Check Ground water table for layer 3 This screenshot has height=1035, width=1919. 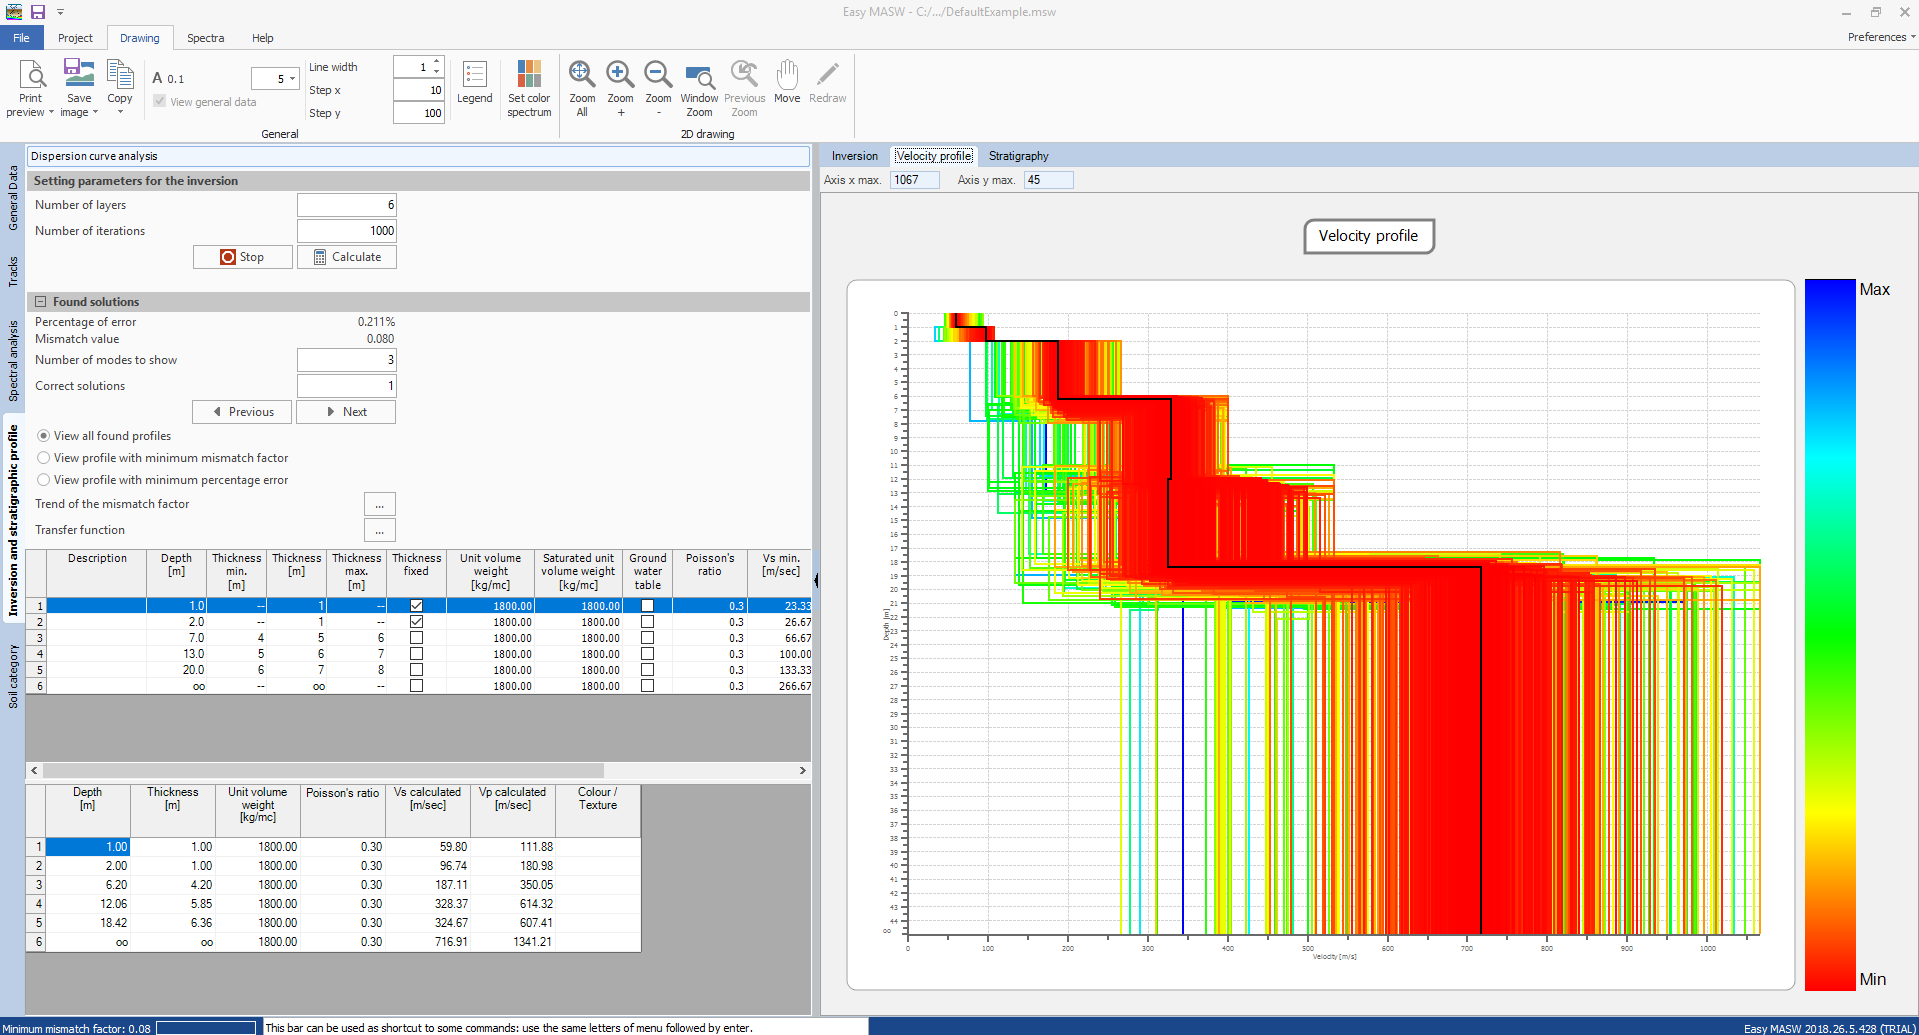[x=647, y=638]
